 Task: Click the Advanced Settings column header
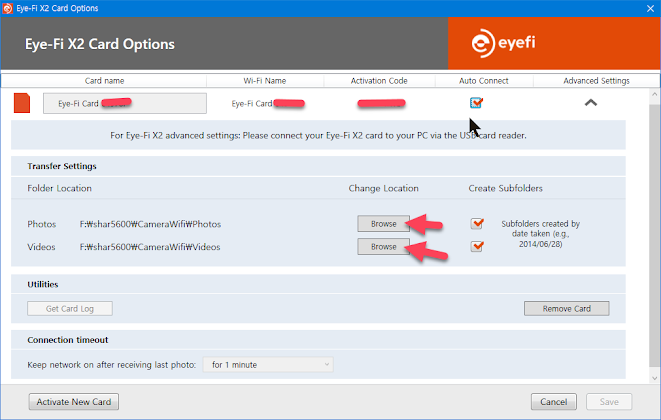(596, 81)
